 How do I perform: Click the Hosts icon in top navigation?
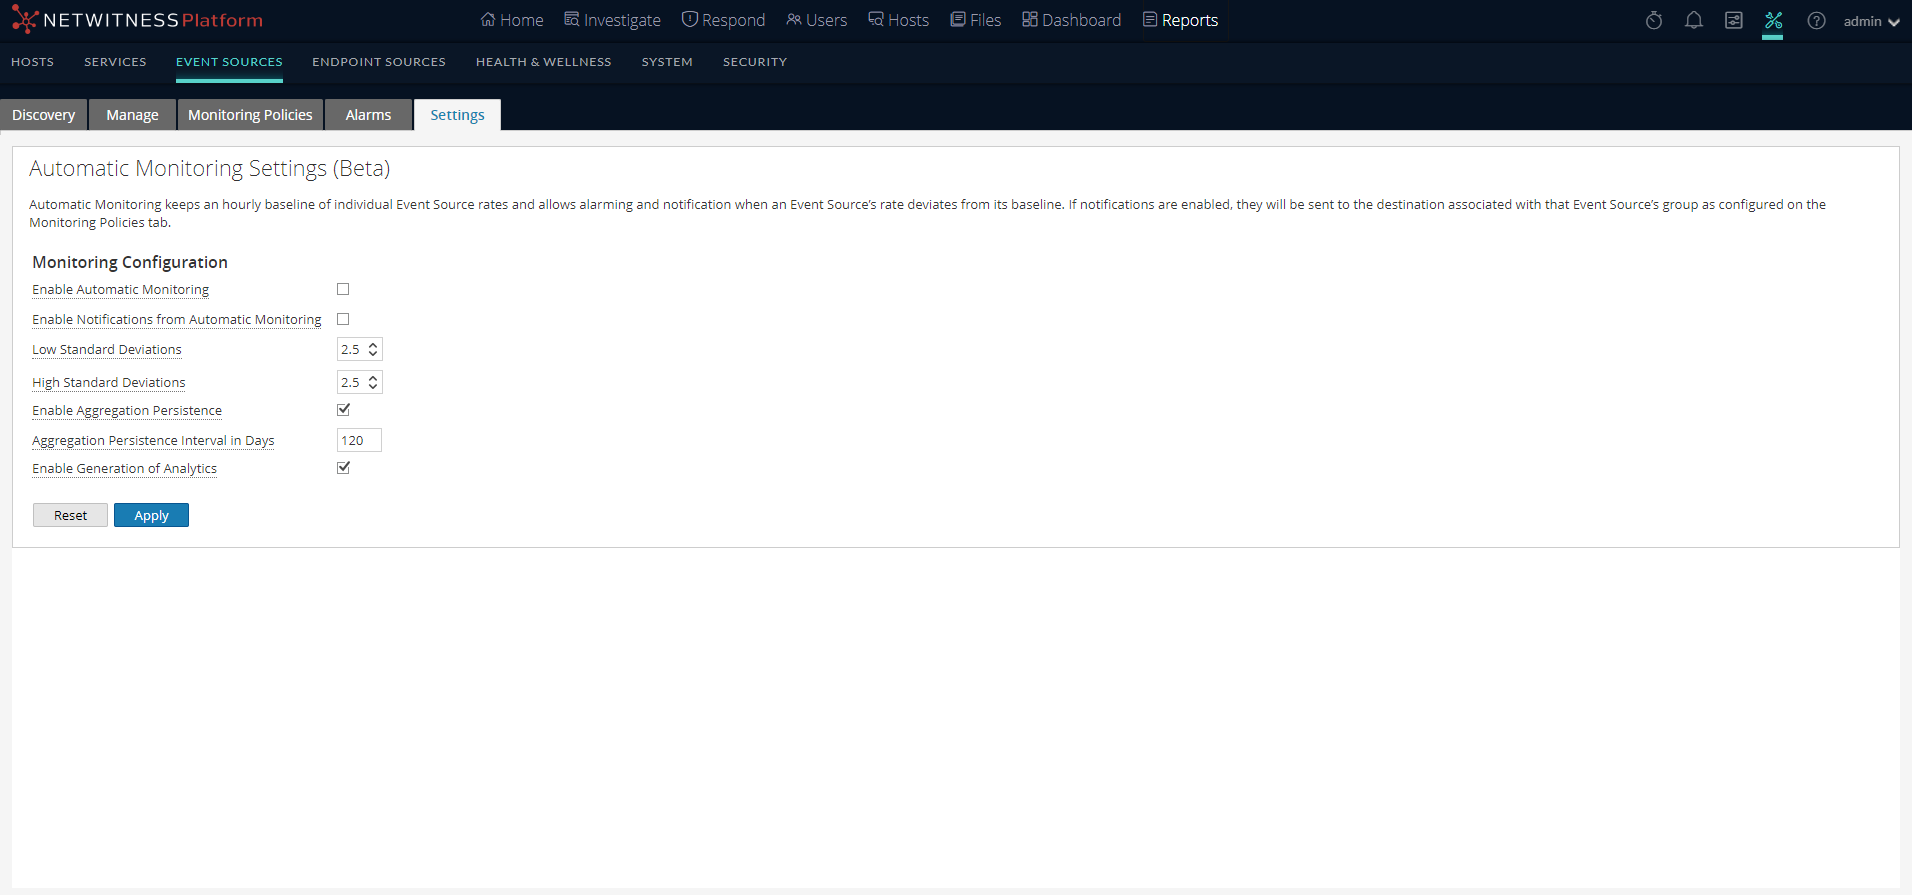coord(876,20)
